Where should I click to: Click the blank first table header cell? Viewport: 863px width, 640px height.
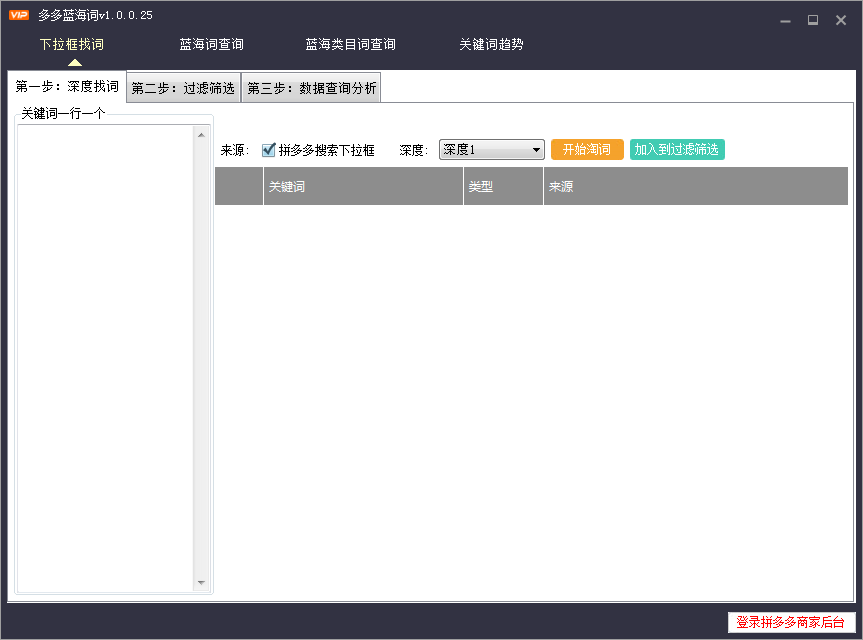pyautogui.click(x=239, y=187)
